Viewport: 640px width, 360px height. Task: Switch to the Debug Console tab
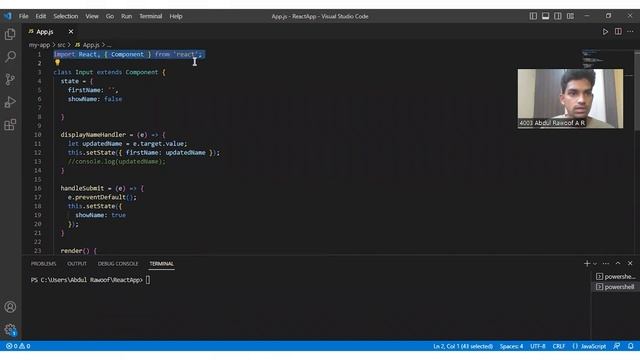point(118,264)
